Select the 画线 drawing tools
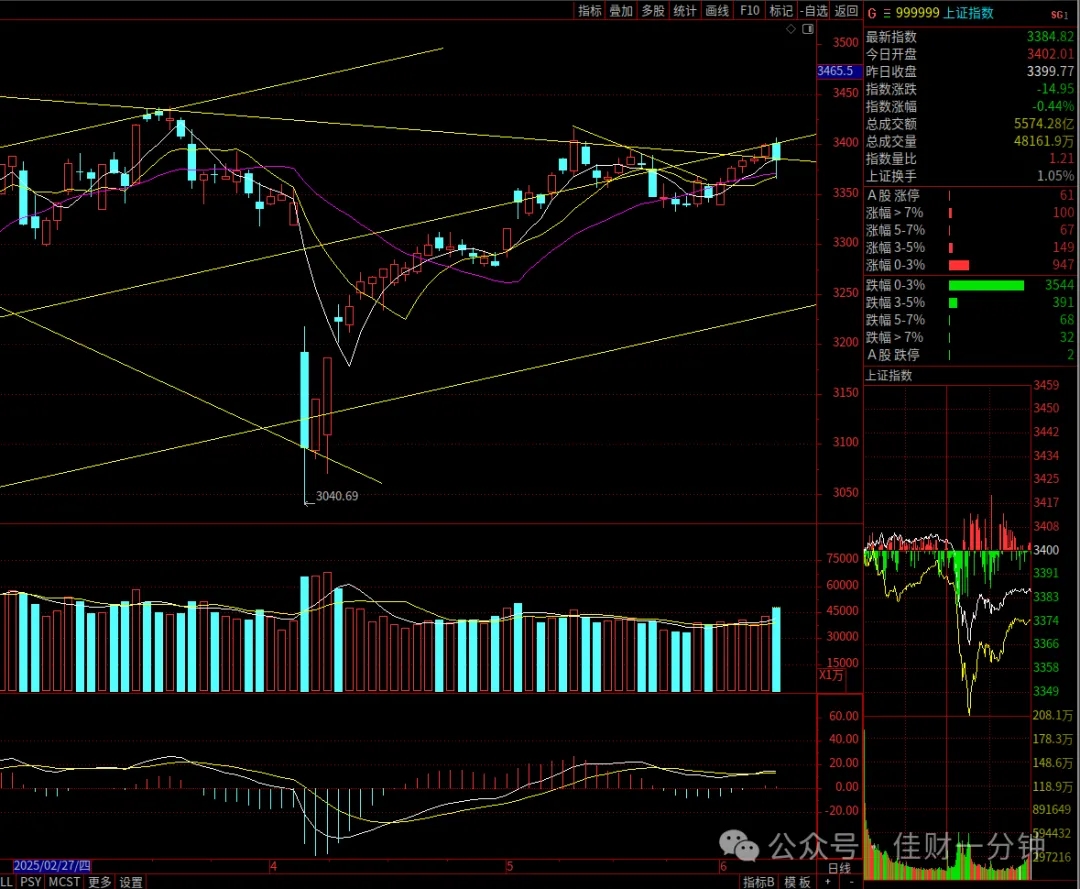1080x889 pixels. (717, 10)
